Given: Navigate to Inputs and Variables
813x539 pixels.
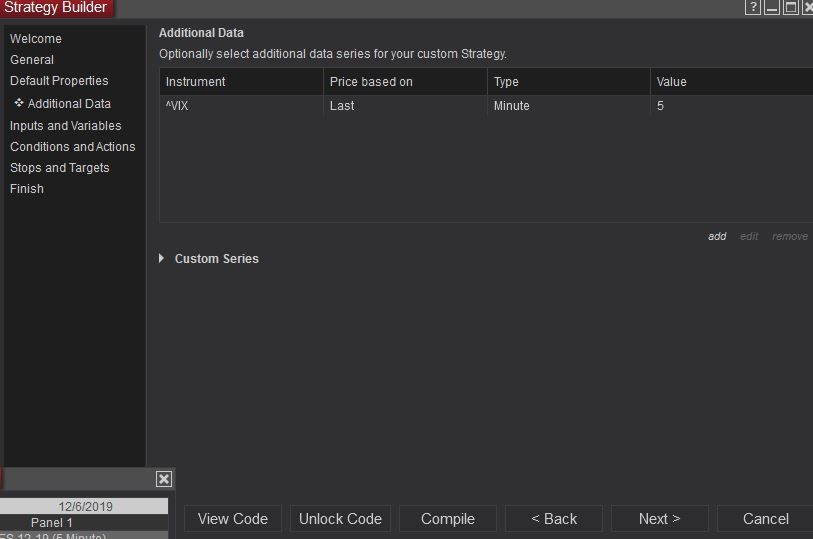Looking at the screenshot, I should [x=65, y=126].
